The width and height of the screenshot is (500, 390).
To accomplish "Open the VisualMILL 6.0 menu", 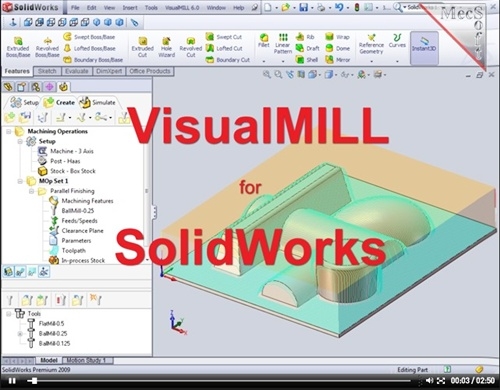I will click(182, 7).
